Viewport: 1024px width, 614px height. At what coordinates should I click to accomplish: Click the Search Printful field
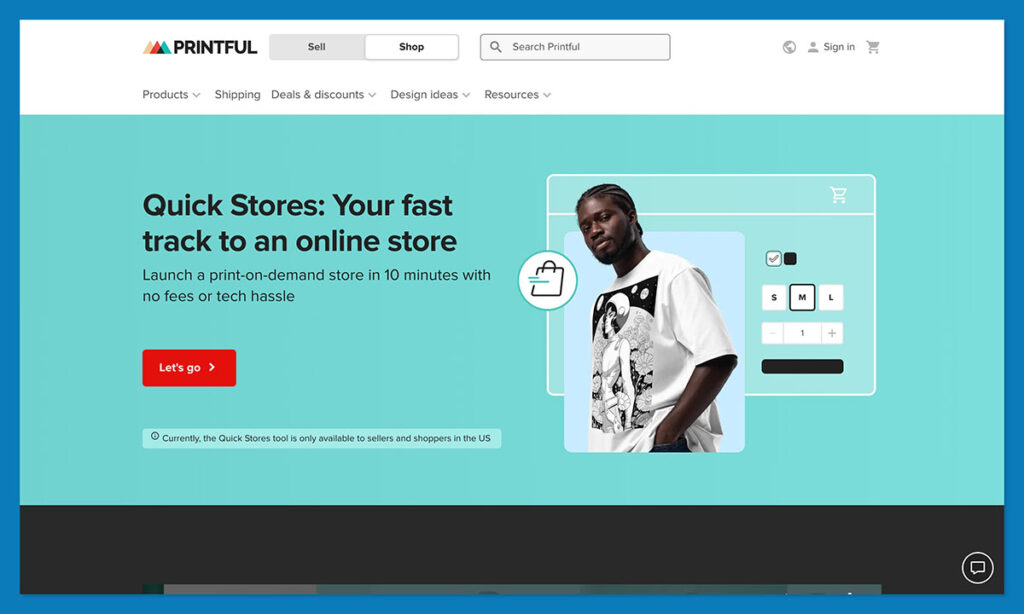click(x=575, y=47)
